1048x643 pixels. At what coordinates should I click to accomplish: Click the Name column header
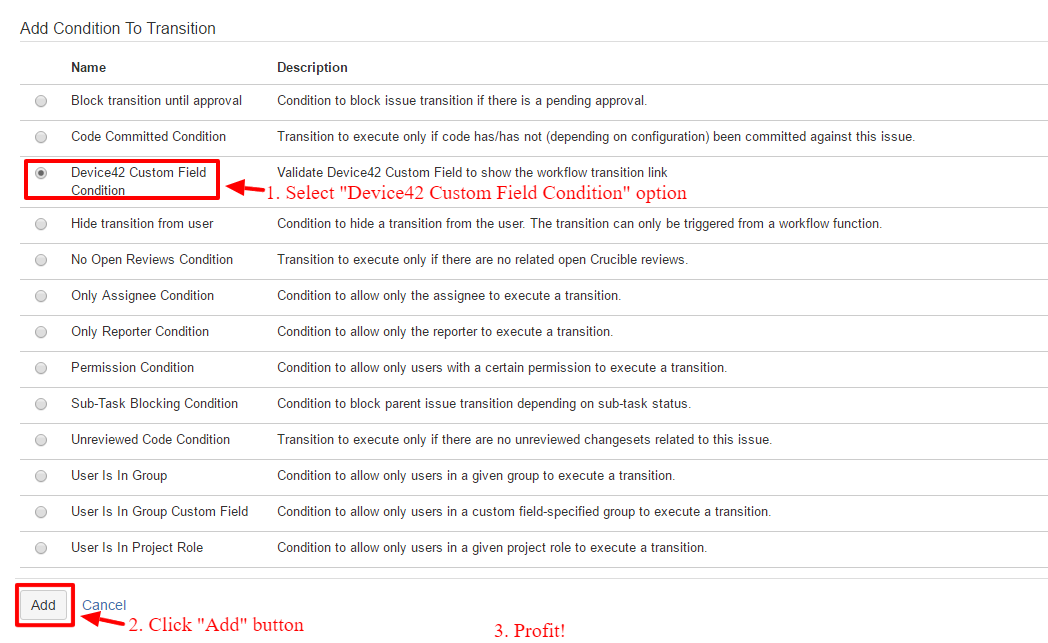88,67
